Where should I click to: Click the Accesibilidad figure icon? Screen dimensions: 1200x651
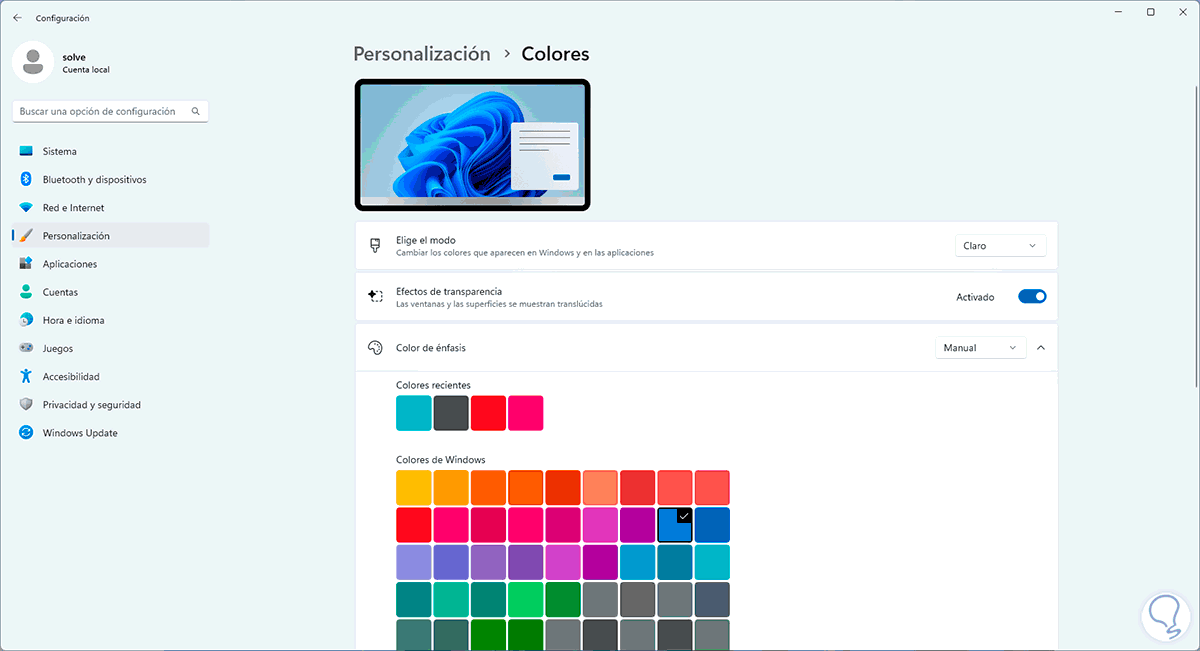pyautogui.click(x=26, y=377)
